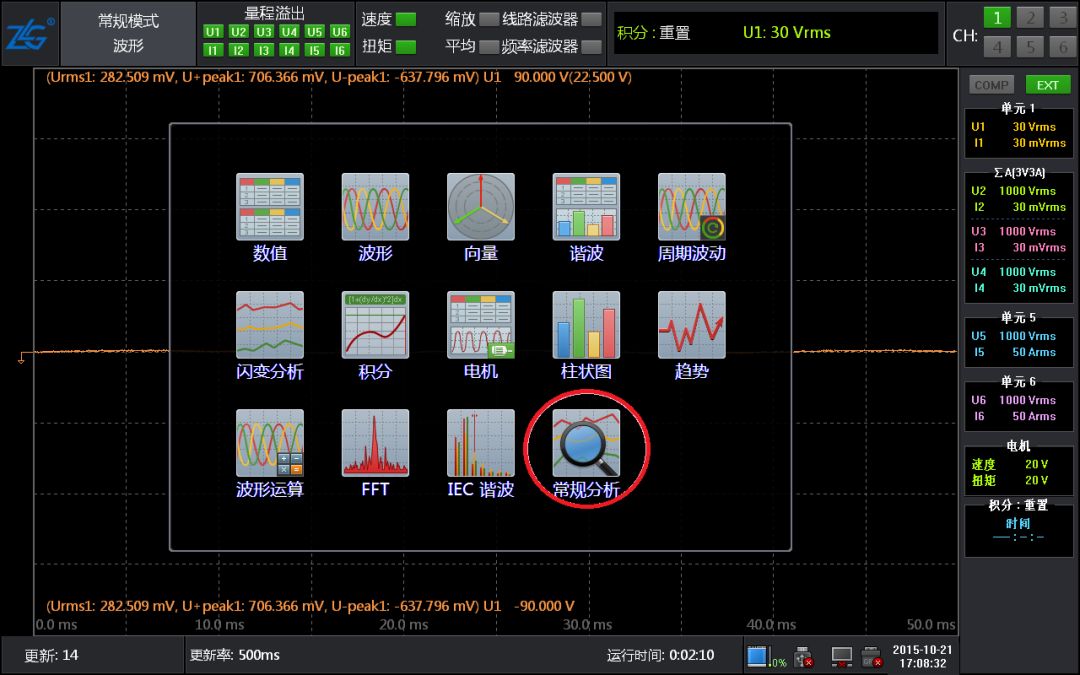Select channel 5 button
The width and height of the screenshot is (1080, 675).
pyautogui.click(x=1030, y=46)
